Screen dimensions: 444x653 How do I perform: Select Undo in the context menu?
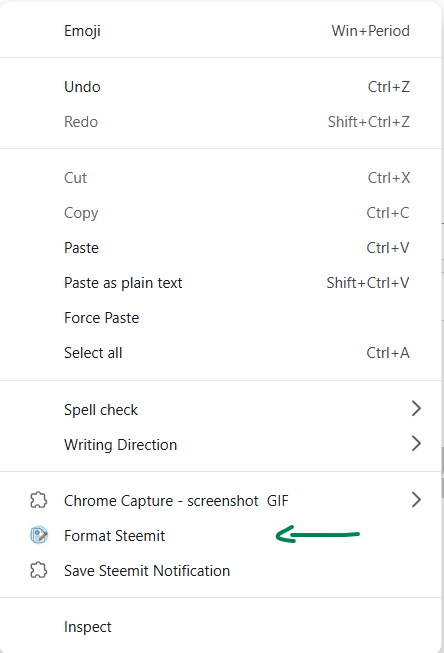[221, 87]
